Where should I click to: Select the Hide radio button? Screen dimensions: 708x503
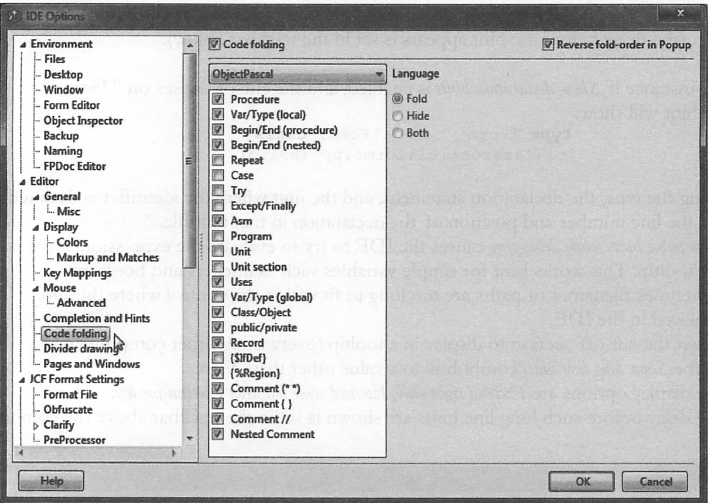(x=398, y=116)
